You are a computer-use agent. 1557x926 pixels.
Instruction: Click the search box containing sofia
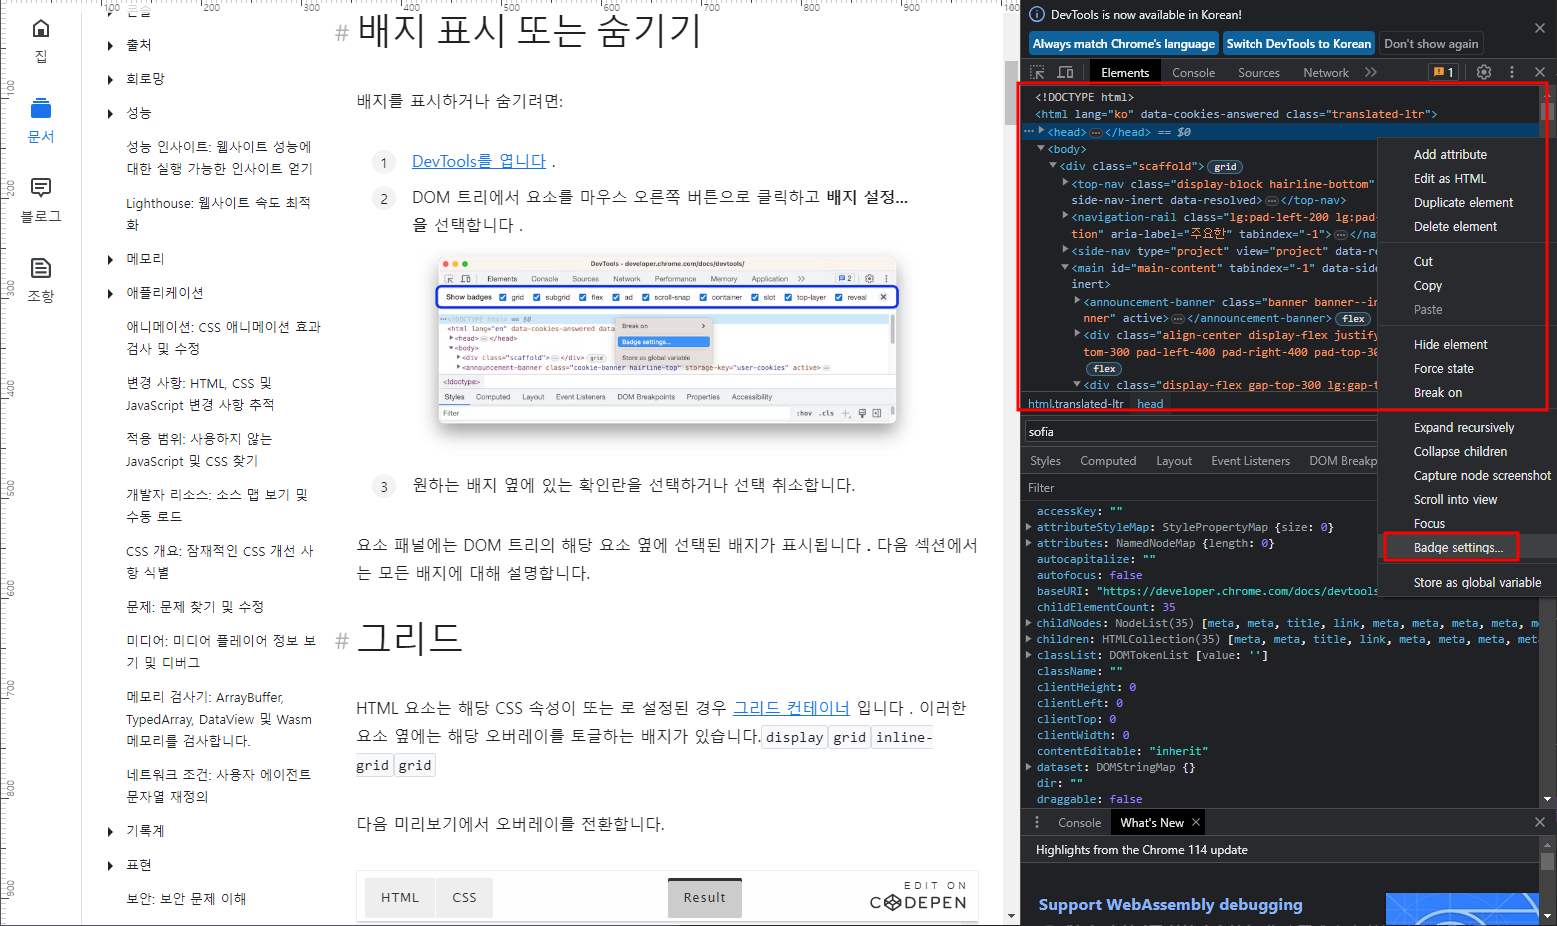[1199, 432]
